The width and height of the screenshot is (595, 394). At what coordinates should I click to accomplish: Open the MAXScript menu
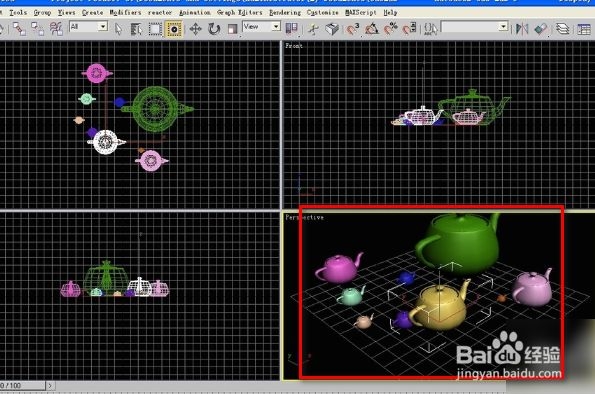pyautogui.click(x=360, y=13)
